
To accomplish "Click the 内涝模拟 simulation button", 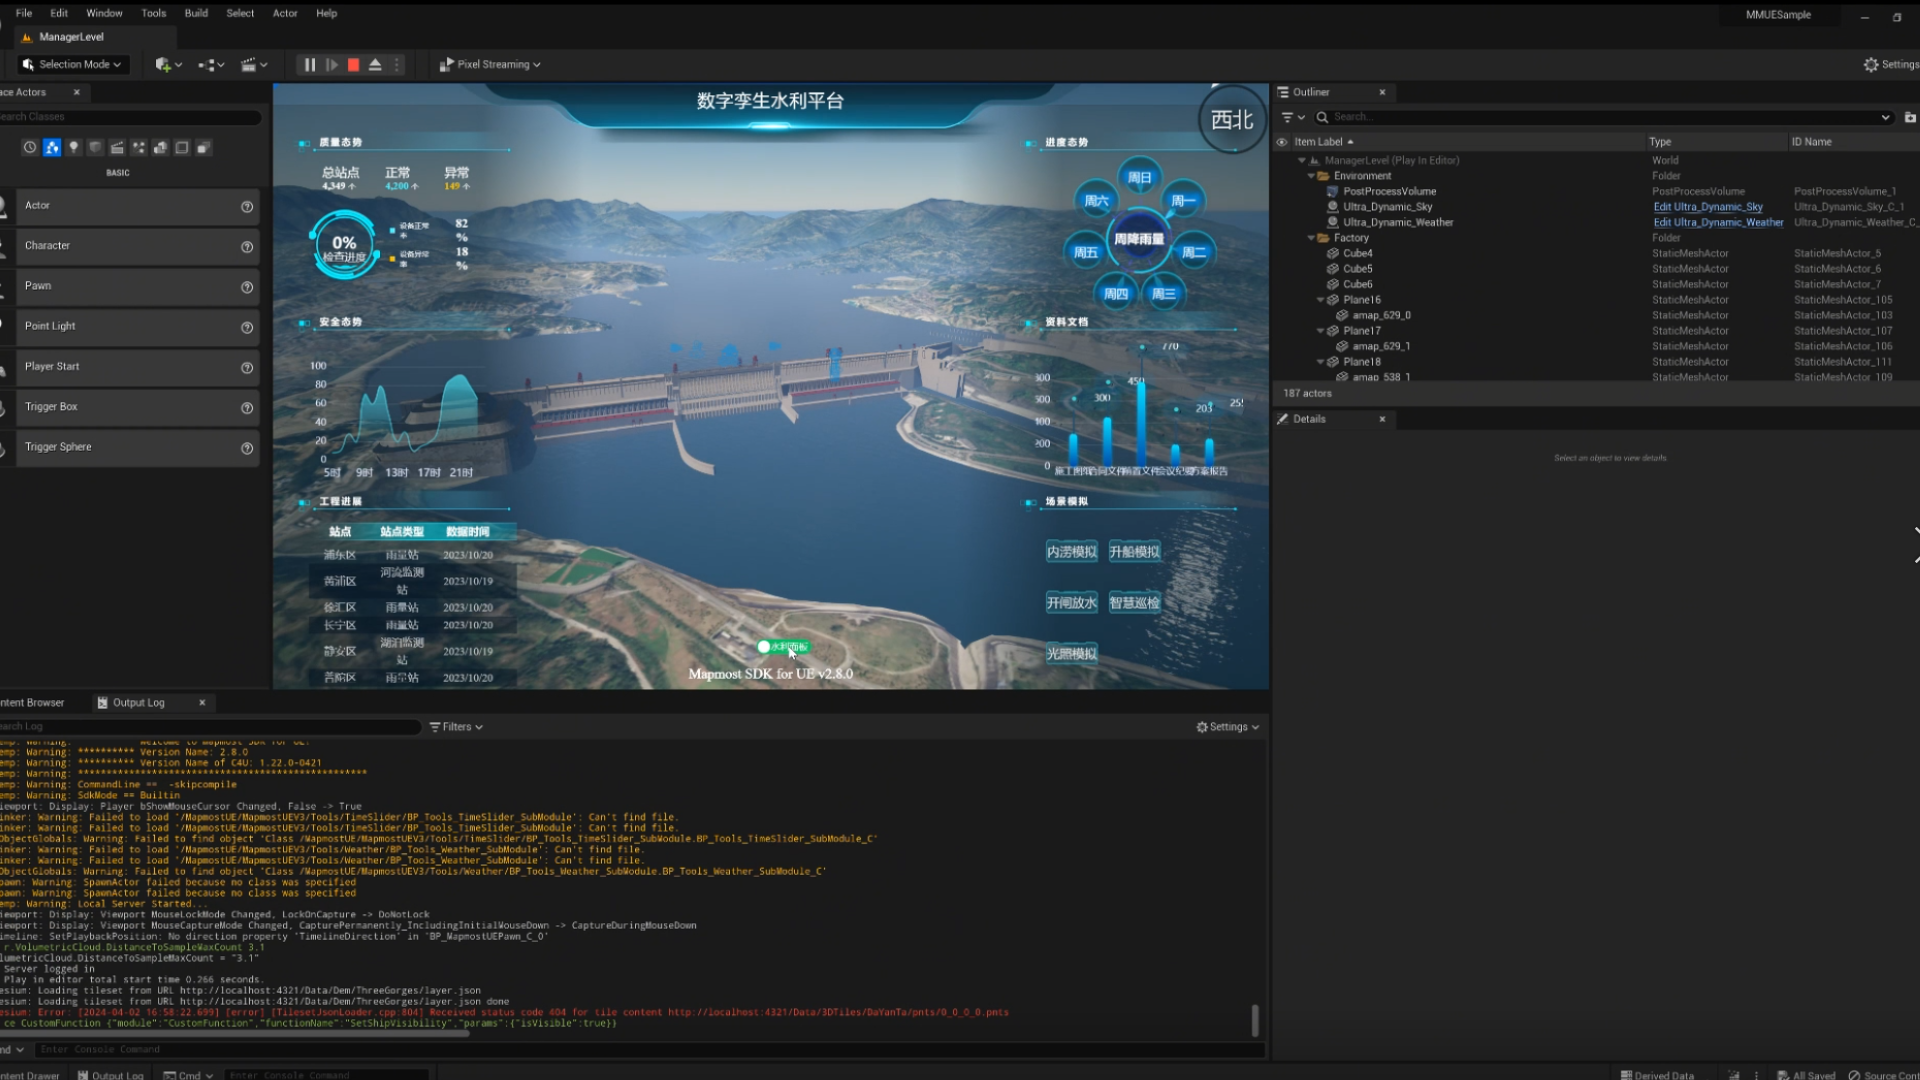I will (1072, 552).
